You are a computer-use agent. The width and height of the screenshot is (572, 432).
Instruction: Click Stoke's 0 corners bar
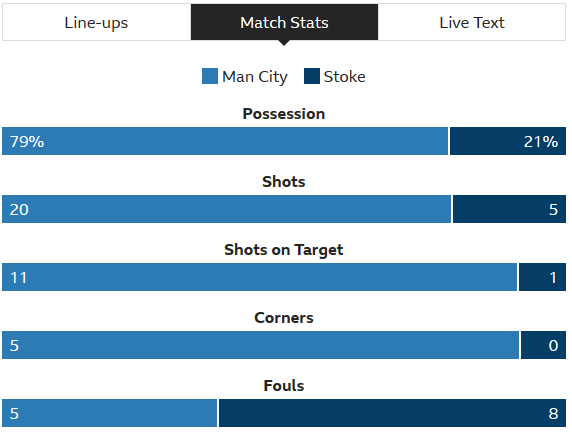544,345
